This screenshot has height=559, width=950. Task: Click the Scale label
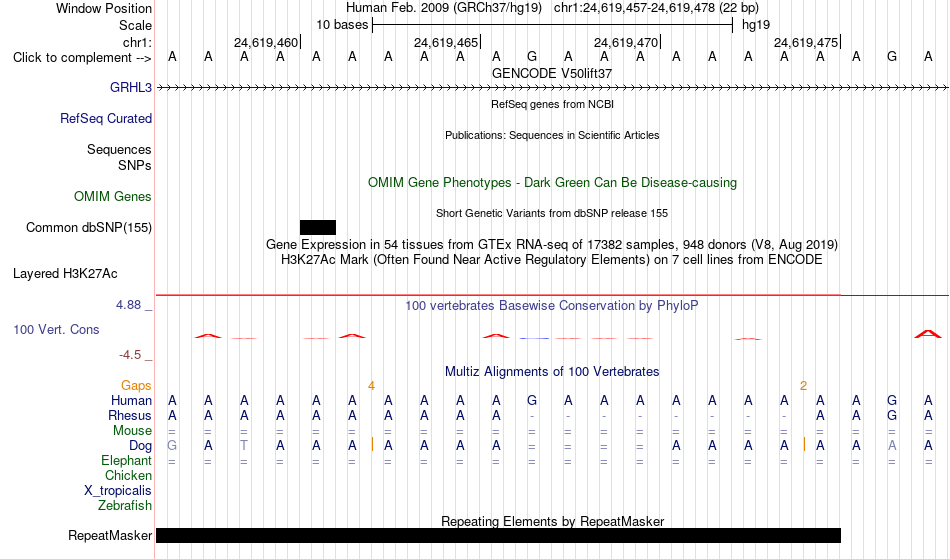click(136, 25)
